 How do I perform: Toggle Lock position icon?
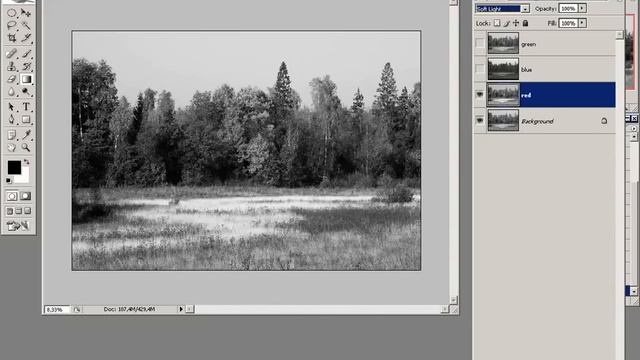click(516, 23)
